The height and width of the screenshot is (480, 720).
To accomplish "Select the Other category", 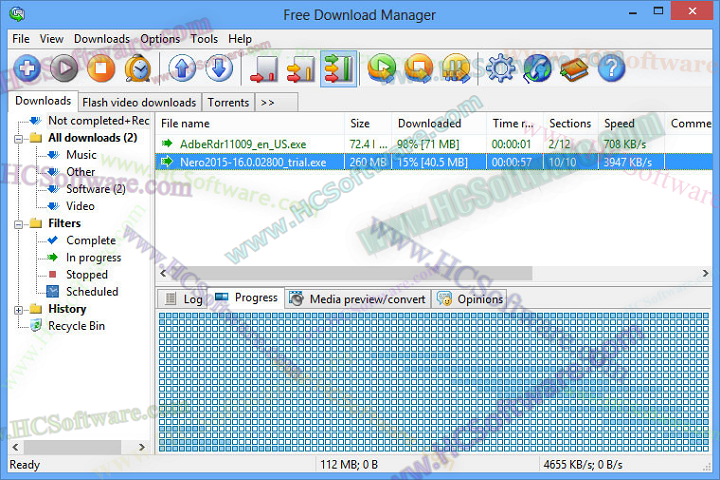I will point(80,172).
